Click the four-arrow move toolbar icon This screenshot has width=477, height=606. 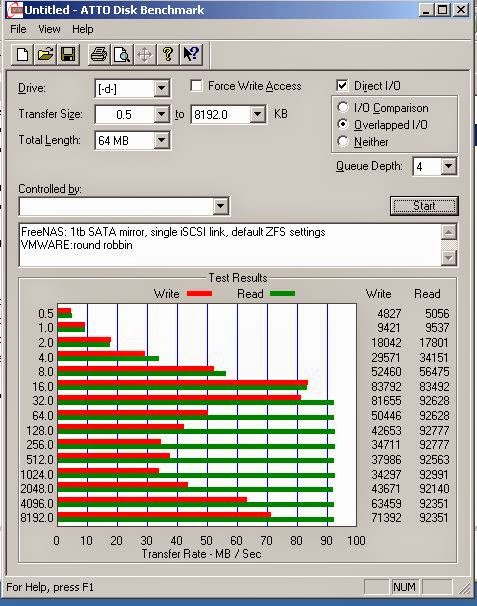pyautogui.click(x=145, y=54)
